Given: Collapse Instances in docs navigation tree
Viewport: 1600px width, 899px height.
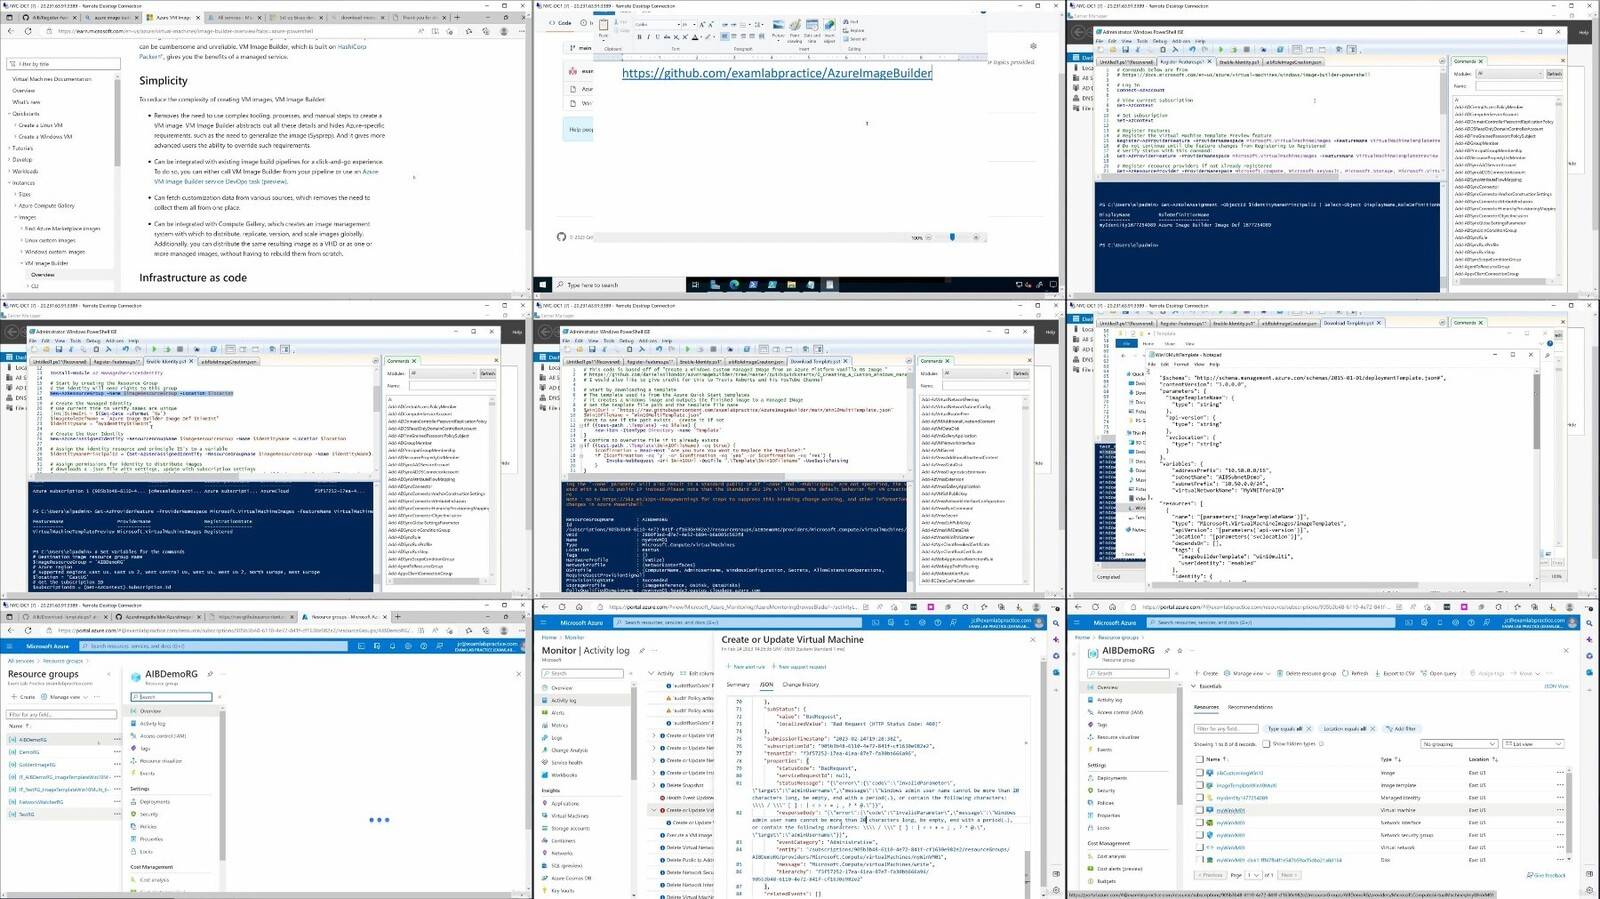Looking at the screenshot, I should [22, 183].
